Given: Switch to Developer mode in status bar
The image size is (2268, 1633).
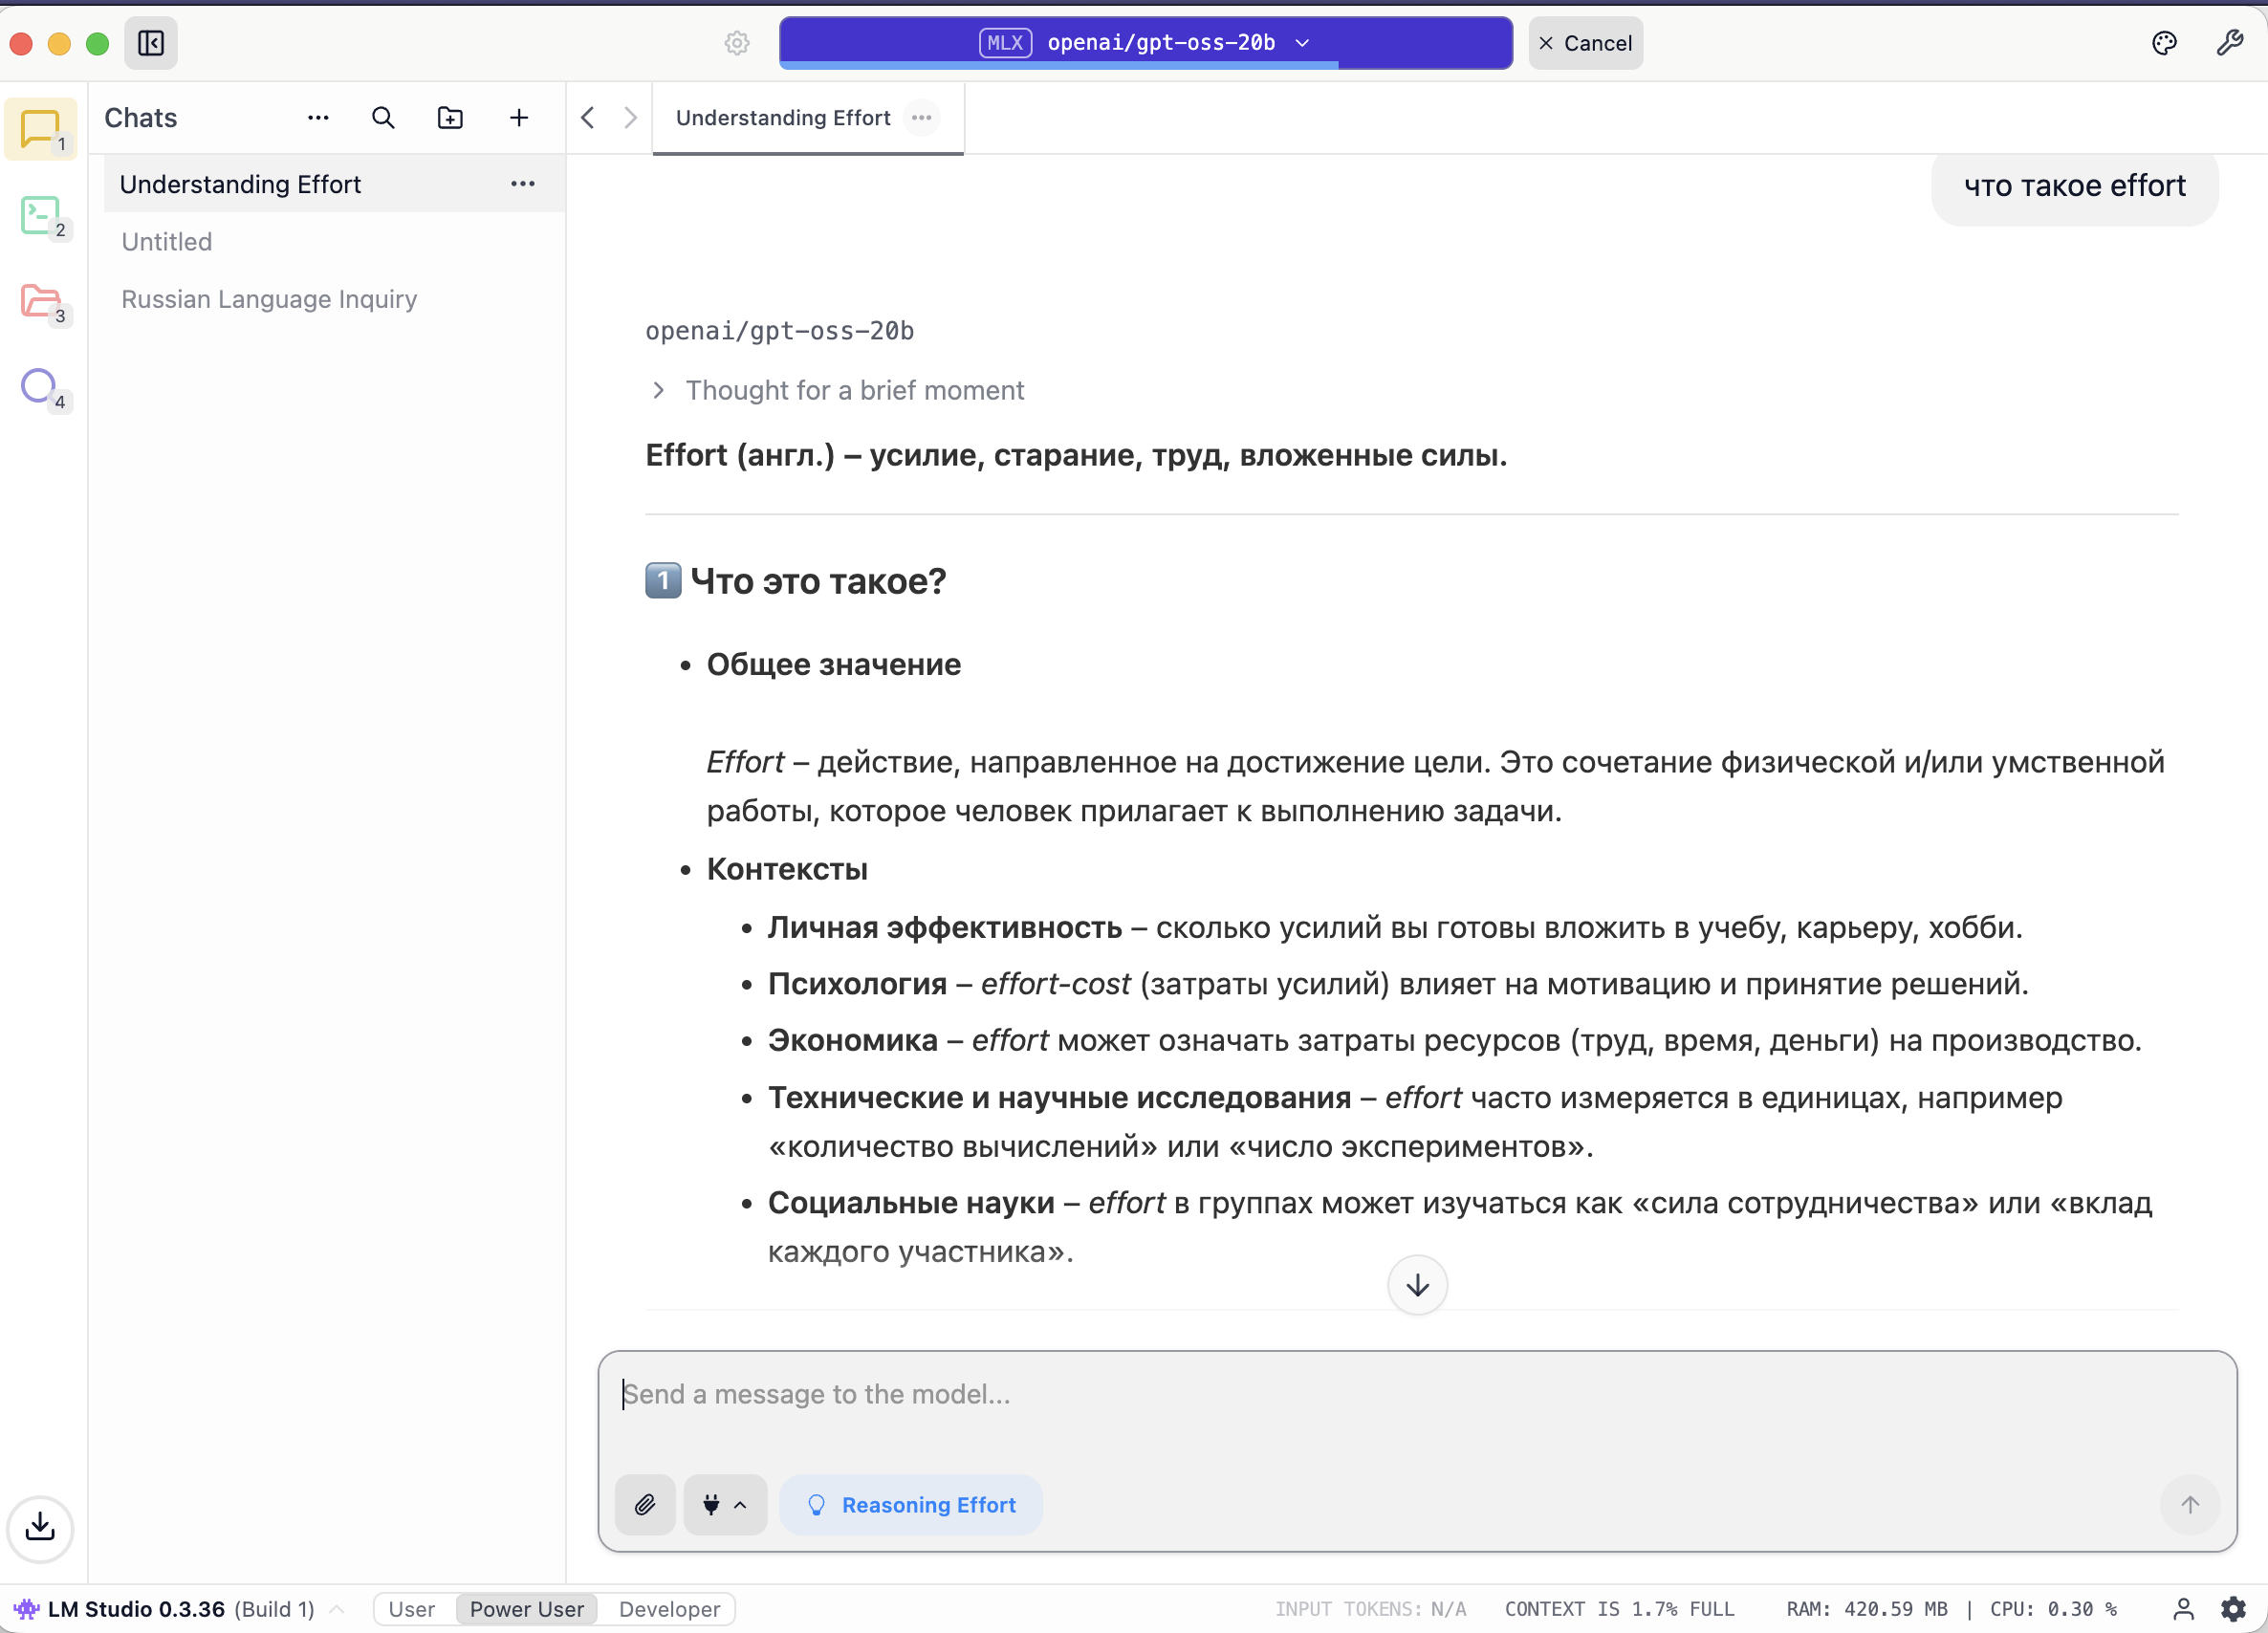Looking at the screenshot, I should (x=668, y=1608).
